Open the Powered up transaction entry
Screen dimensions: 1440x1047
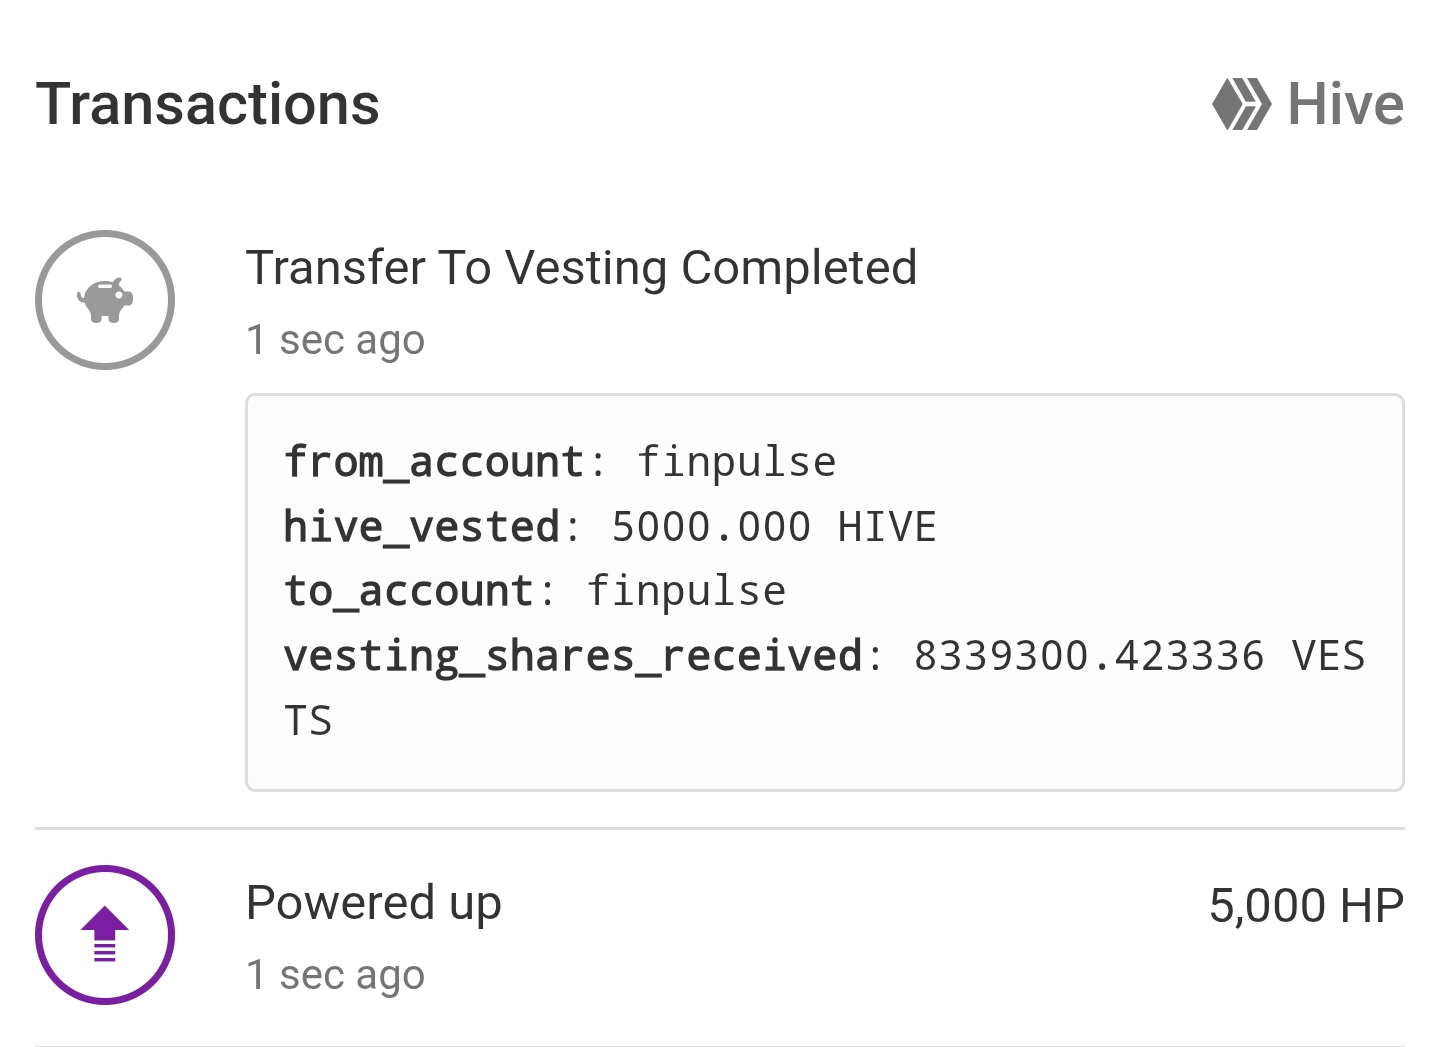(373, 903)
